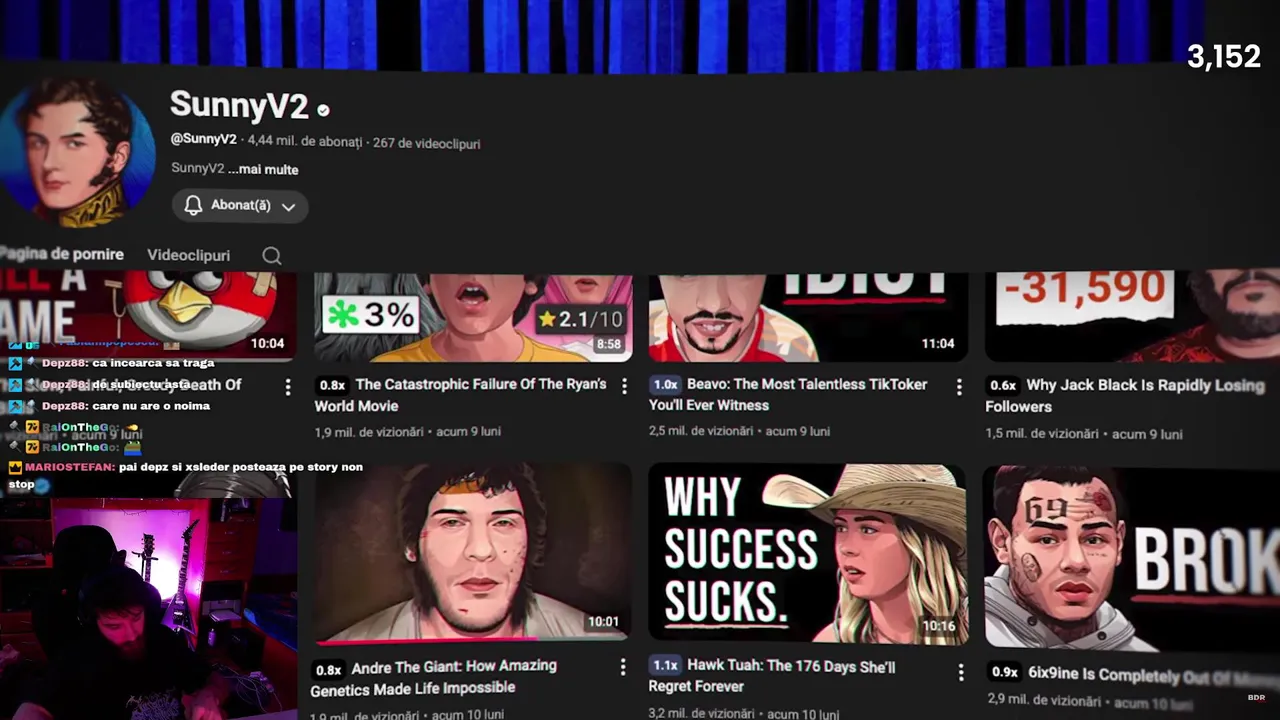1280x720 pixels.
Task: Click the 10:16 duration on Hawk Tuah thumbnail
Action: point(939,626)
